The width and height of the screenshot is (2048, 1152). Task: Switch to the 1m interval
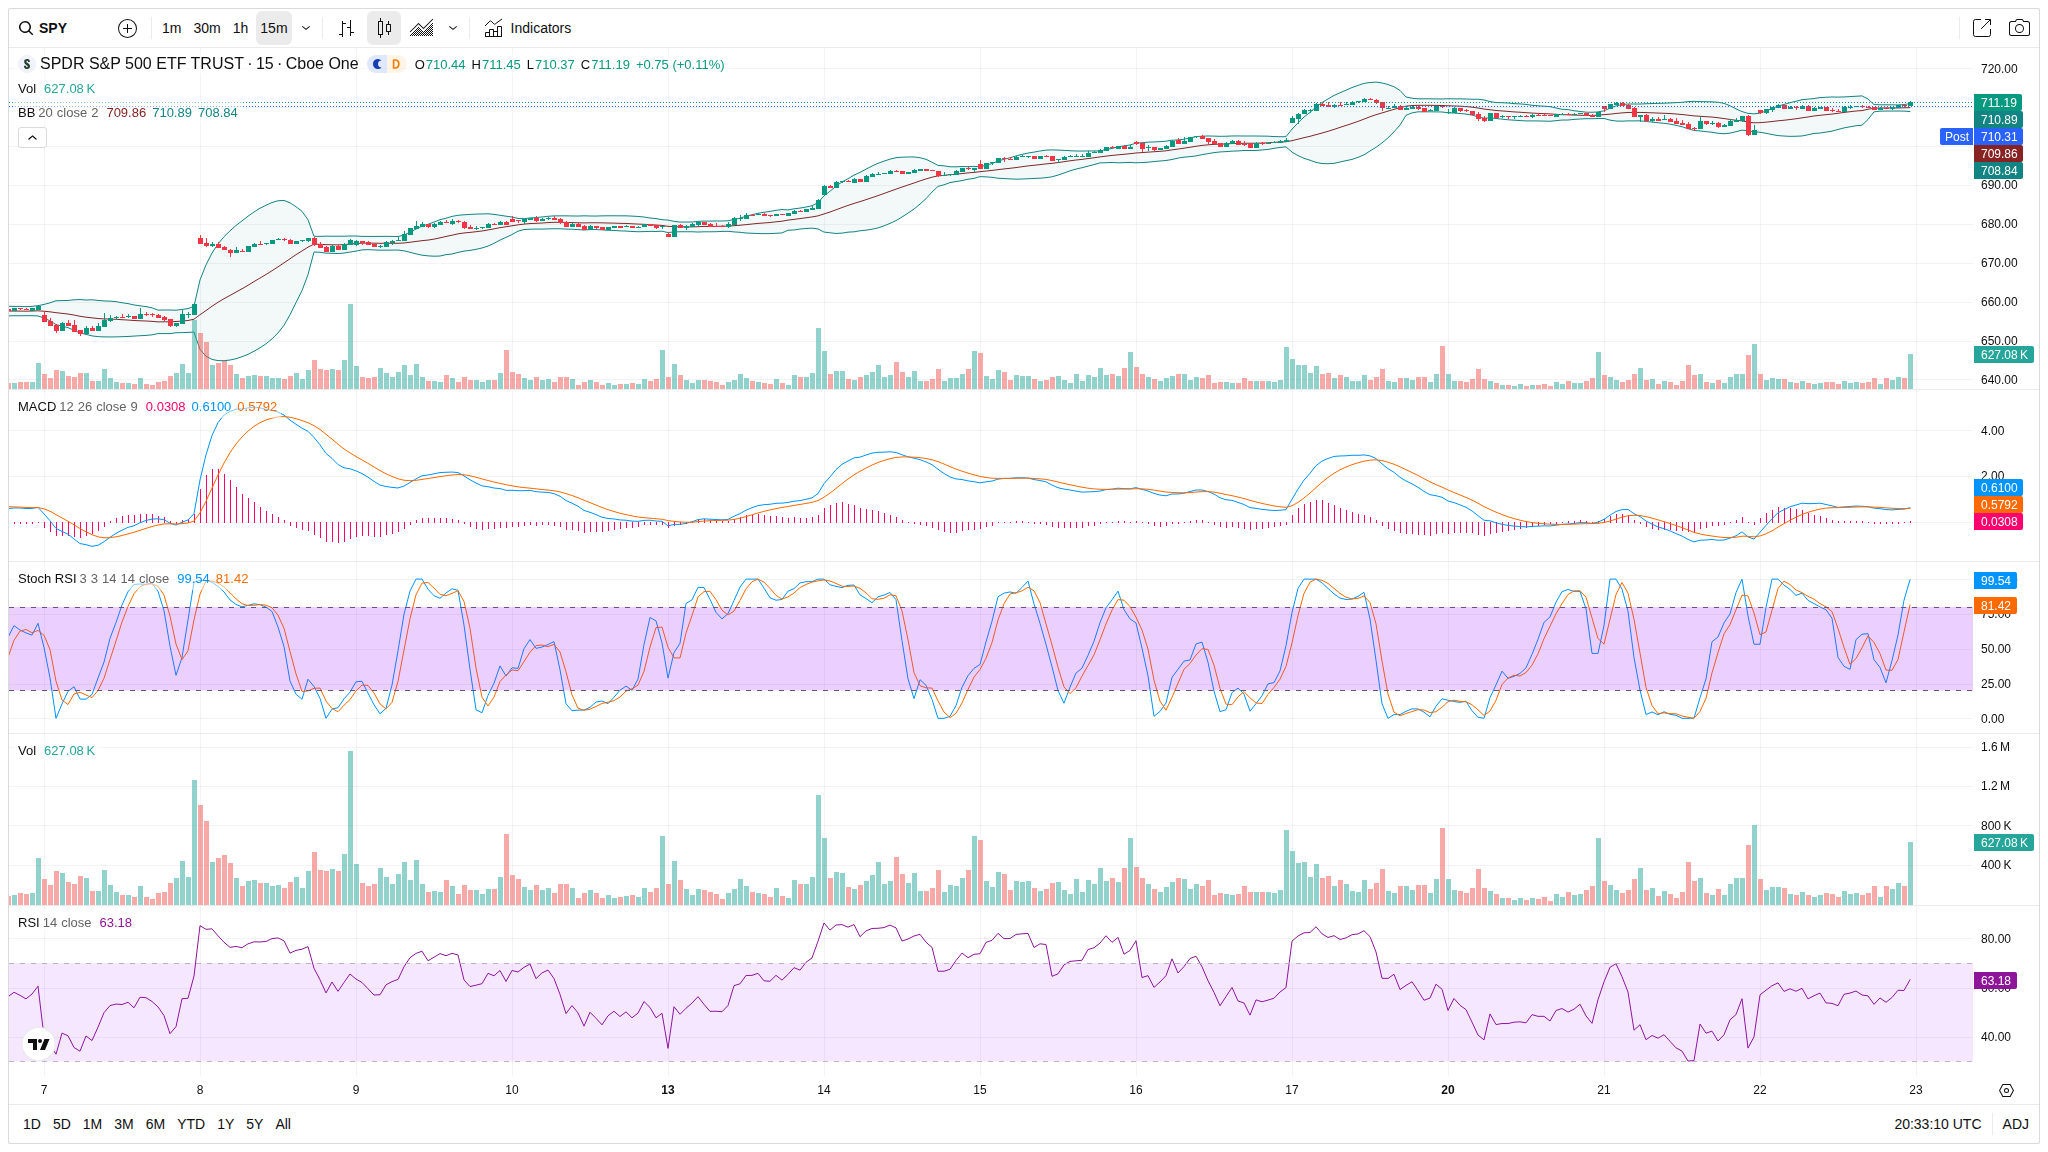pos(171,28)
